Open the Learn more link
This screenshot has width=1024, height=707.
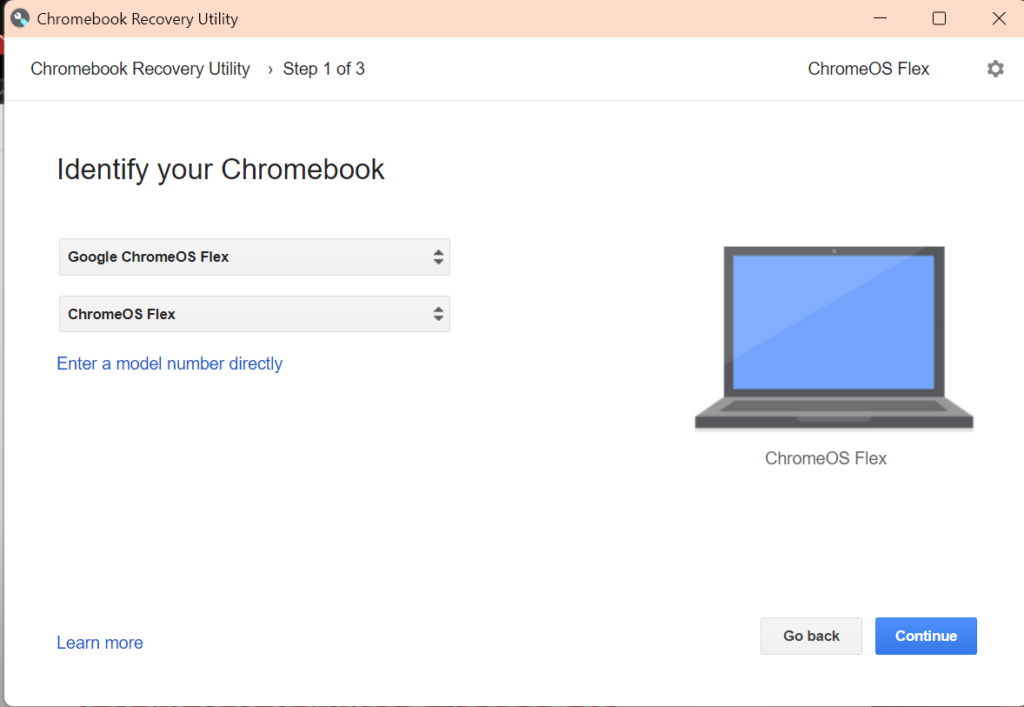[100, 643]
